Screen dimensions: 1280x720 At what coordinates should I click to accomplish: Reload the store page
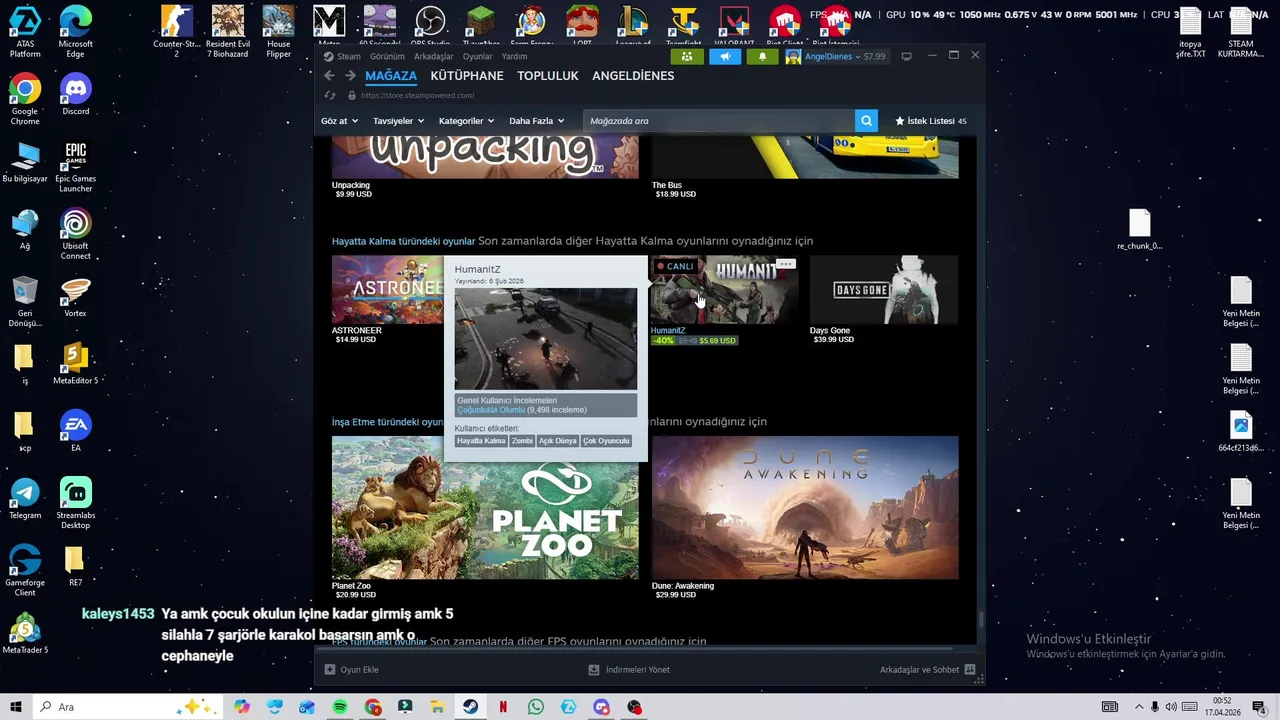click(329, 95)
